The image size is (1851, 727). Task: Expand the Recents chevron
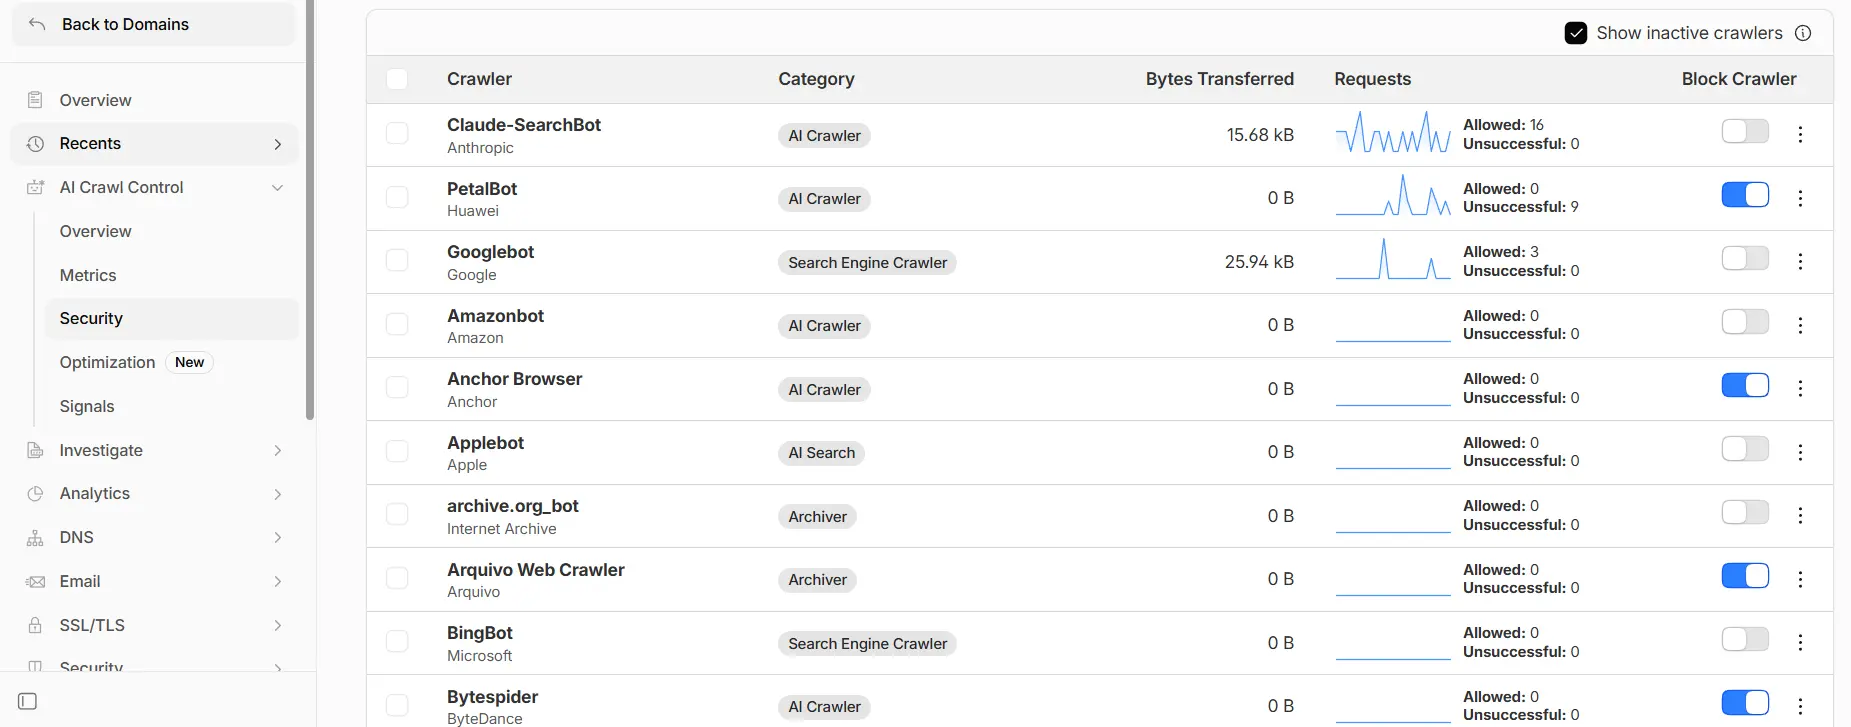[x=278, y=144]
